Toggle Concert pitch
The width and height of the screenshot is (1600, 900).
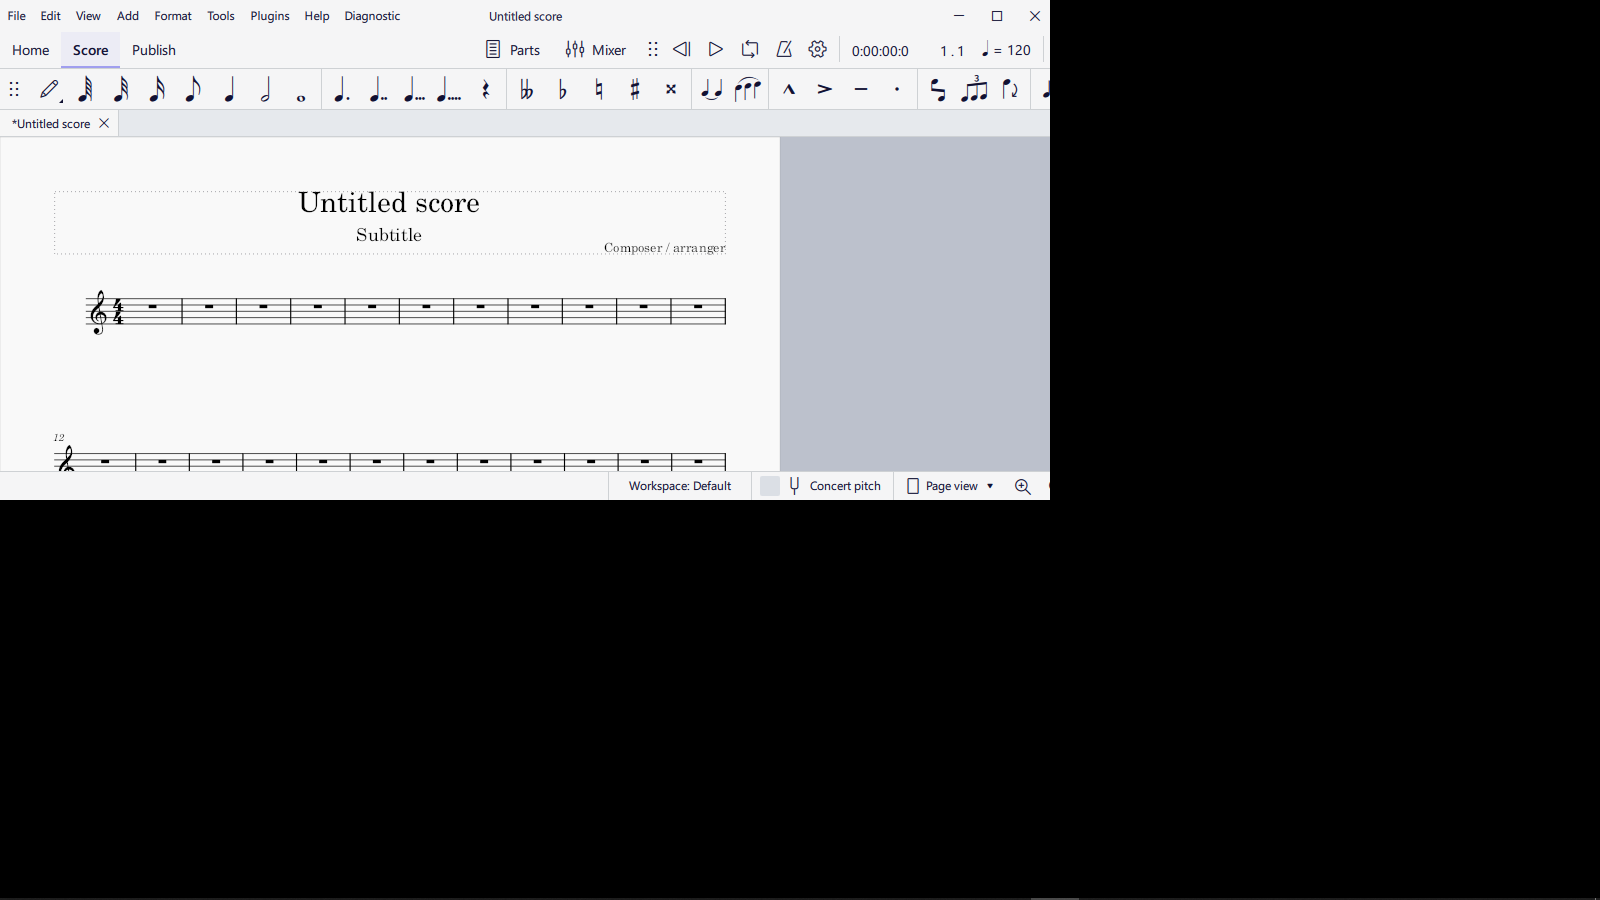[821, 486]
